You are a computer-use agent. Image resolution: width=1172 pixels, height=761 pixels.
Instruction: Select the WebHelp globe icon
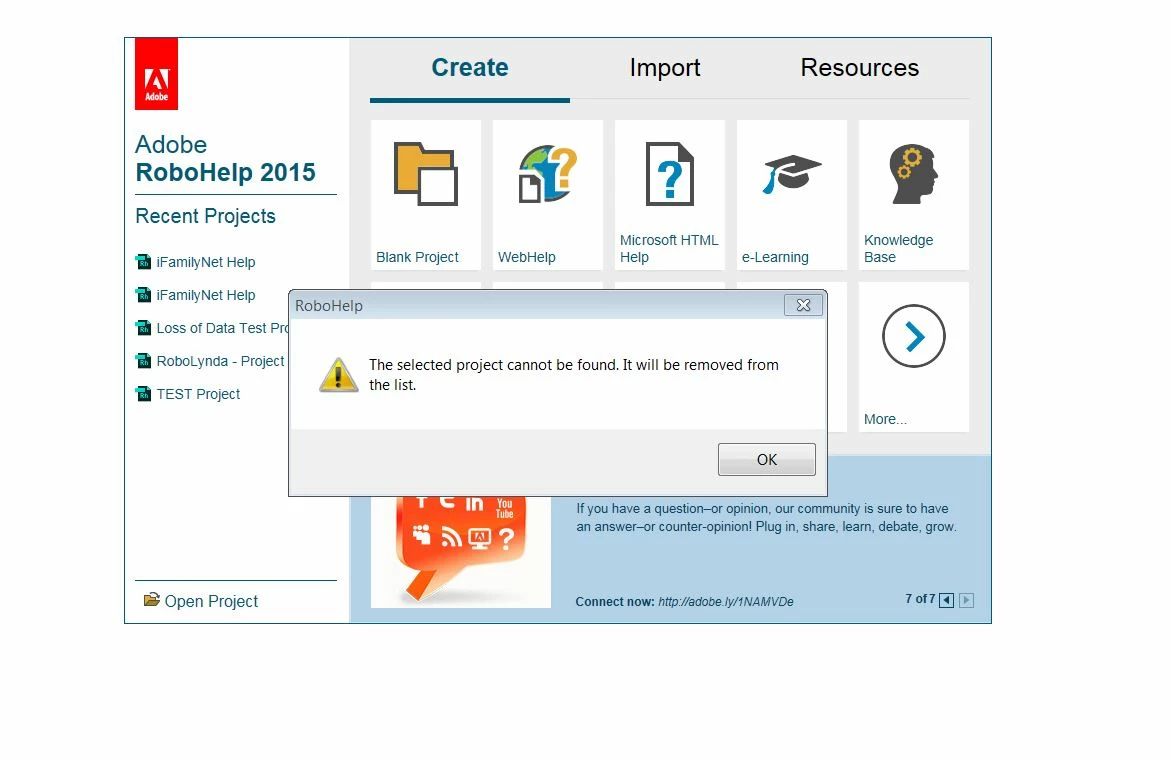coord(548,173)
